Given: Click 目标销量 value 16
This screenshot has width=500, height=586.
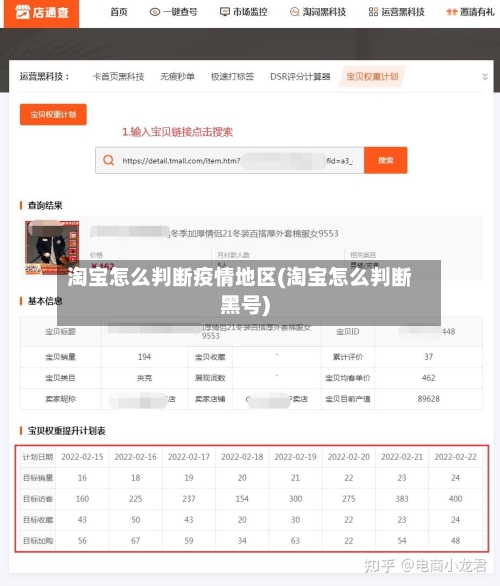Looking at the screenshot, I should pyautogui.click(x=82, y=478).
